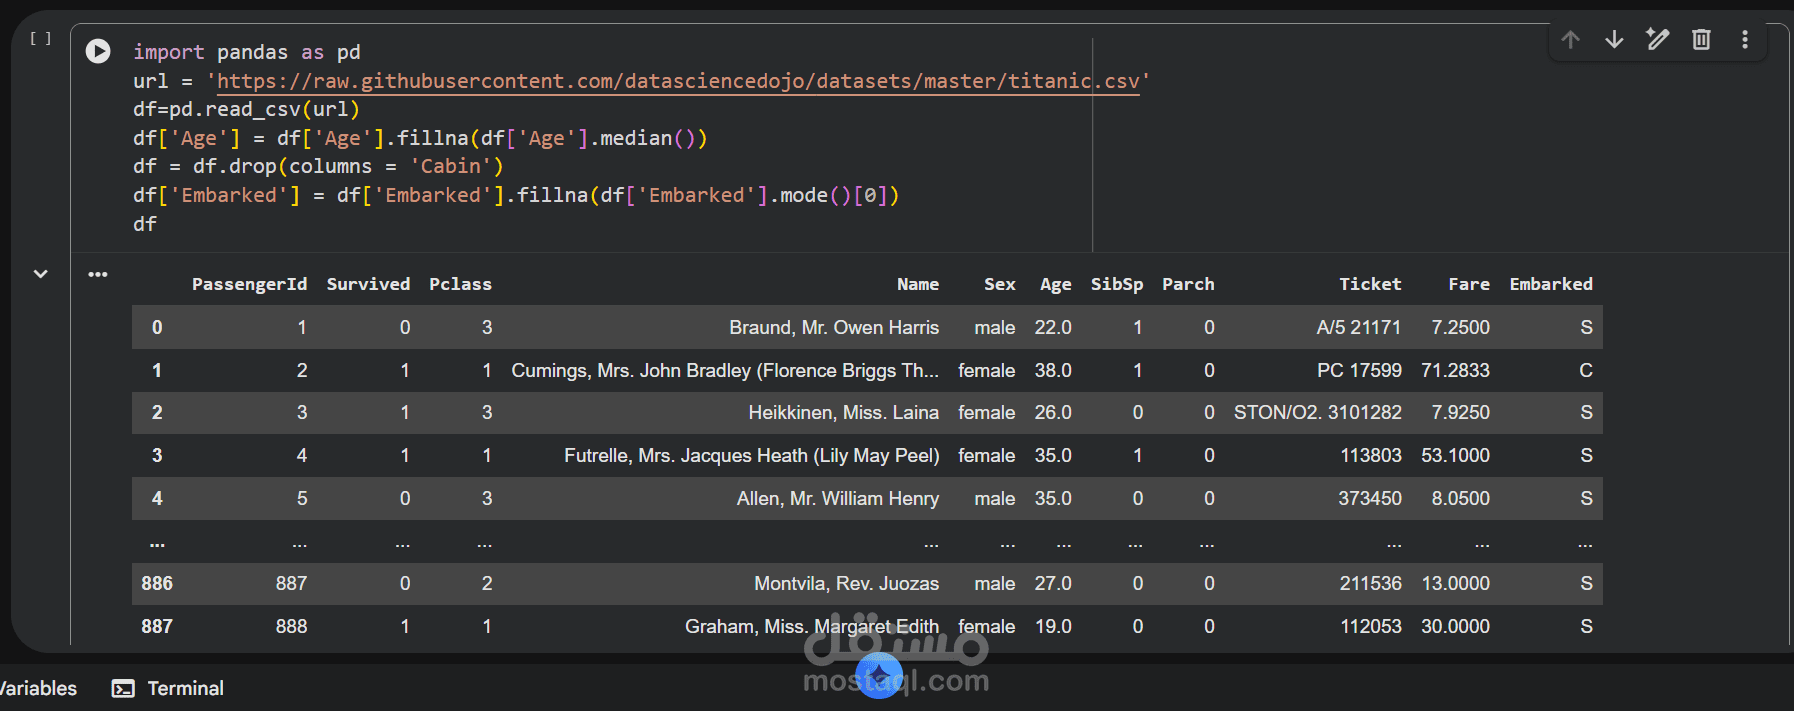
Task: Click age value 26.0
Action: click(1053, 412)
